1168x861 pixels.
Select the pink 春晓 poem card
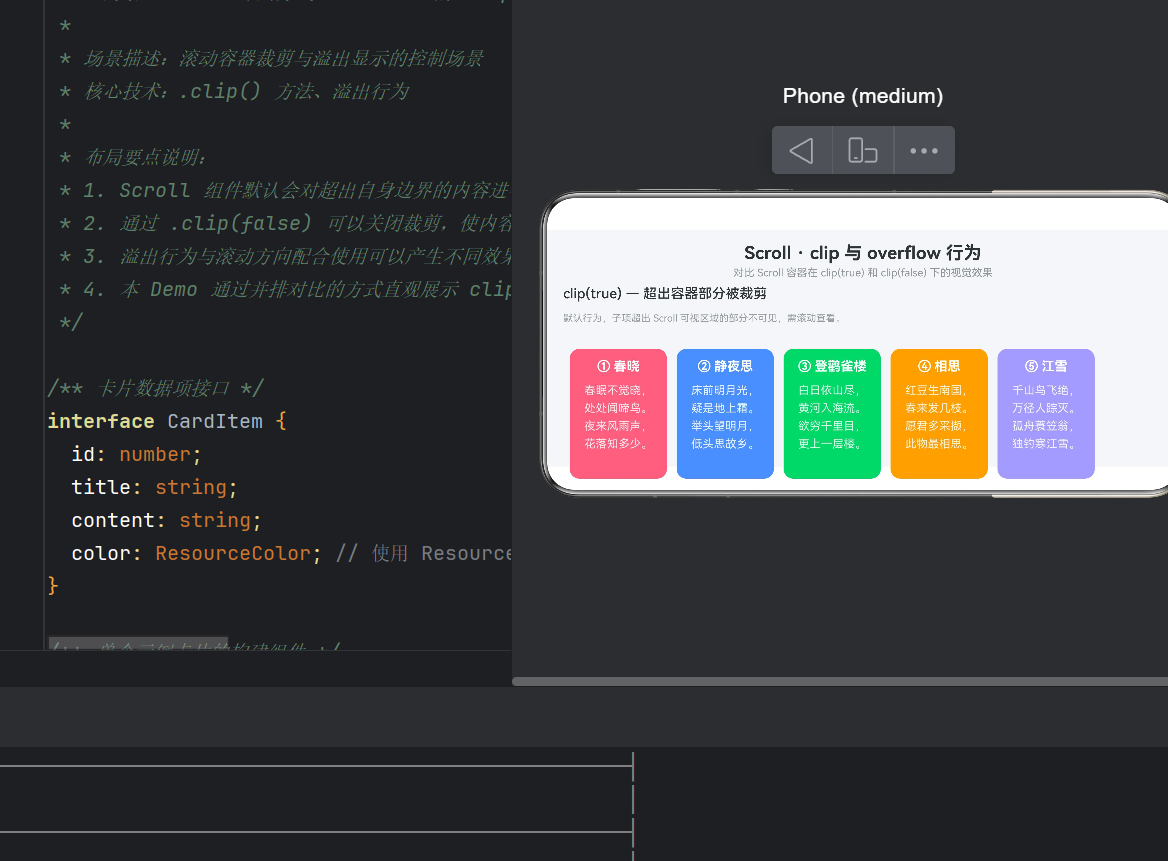pos(618,413)
